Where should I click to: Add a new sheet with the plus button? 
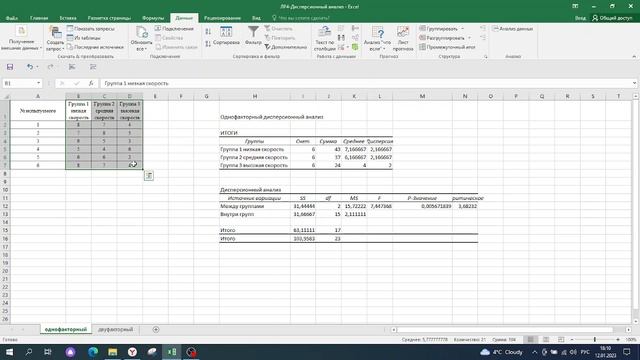point(156,329)
